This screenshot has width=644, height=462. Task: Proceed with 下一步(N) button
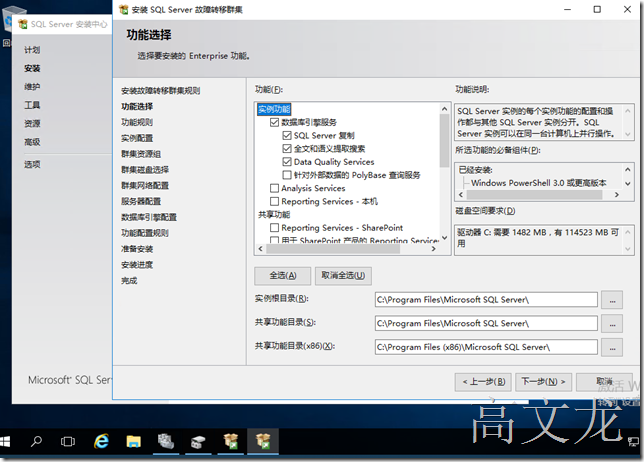(x=543, y=382)
